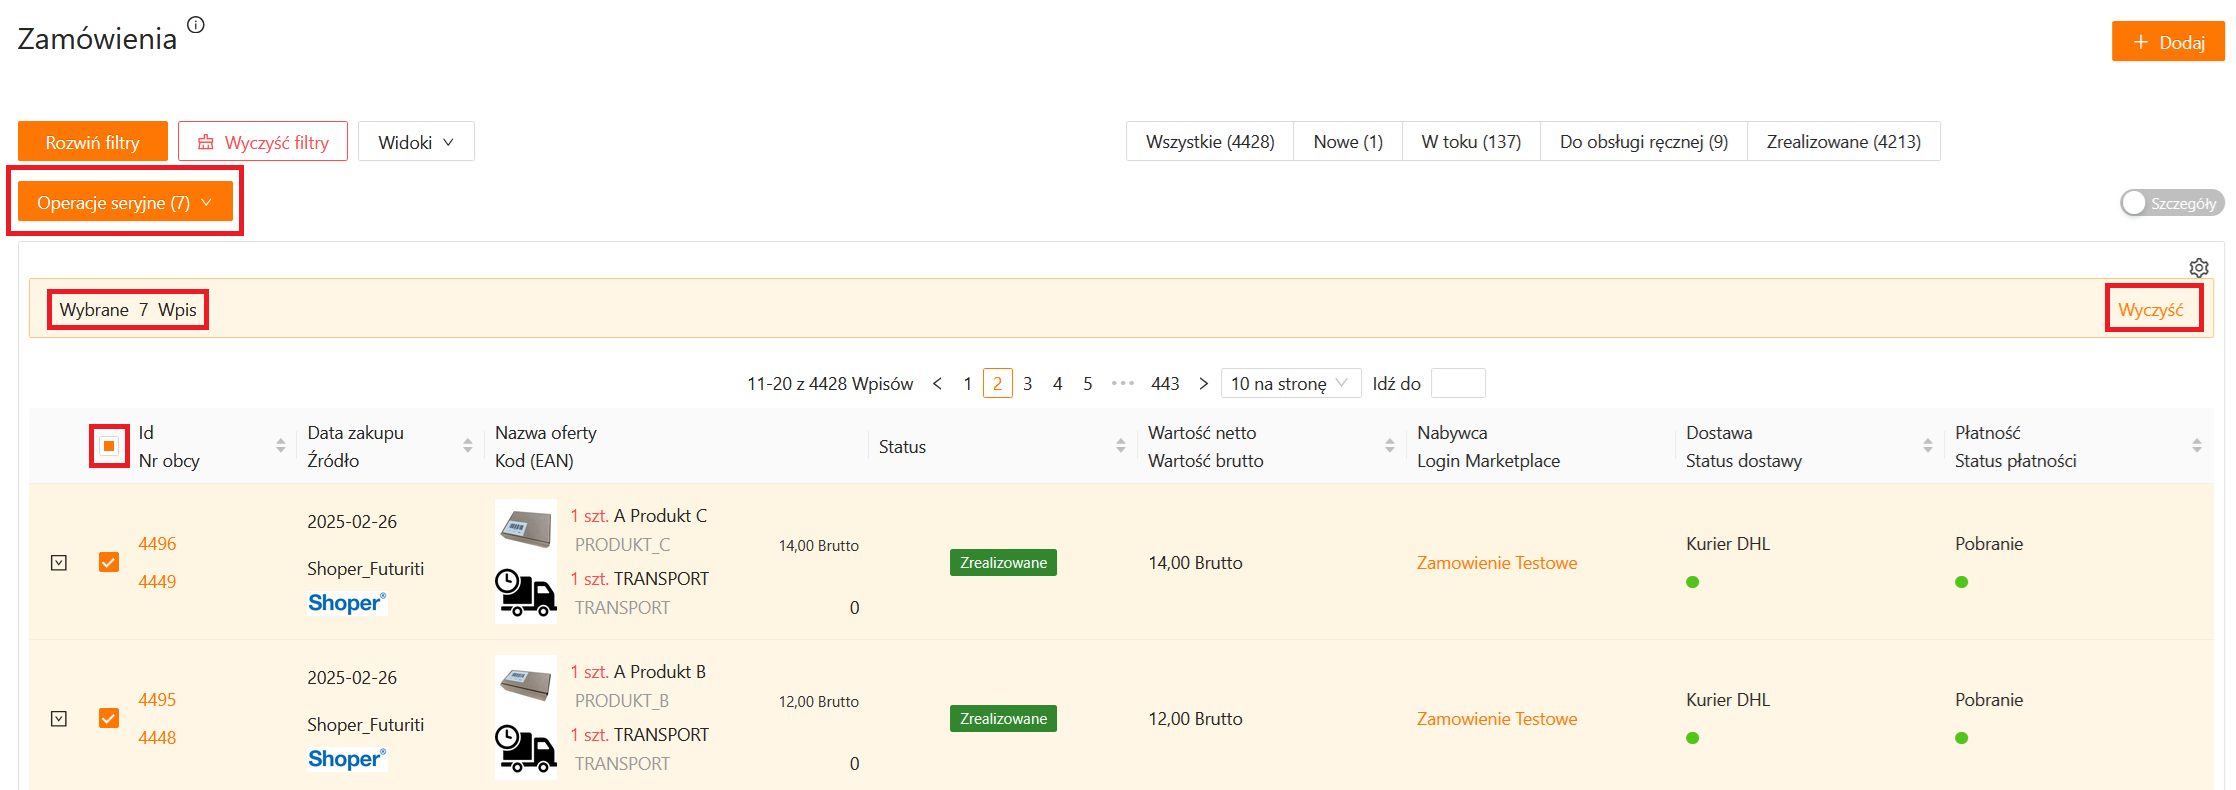Click the Shoper logo for order 4496

(x=346, y=603)
